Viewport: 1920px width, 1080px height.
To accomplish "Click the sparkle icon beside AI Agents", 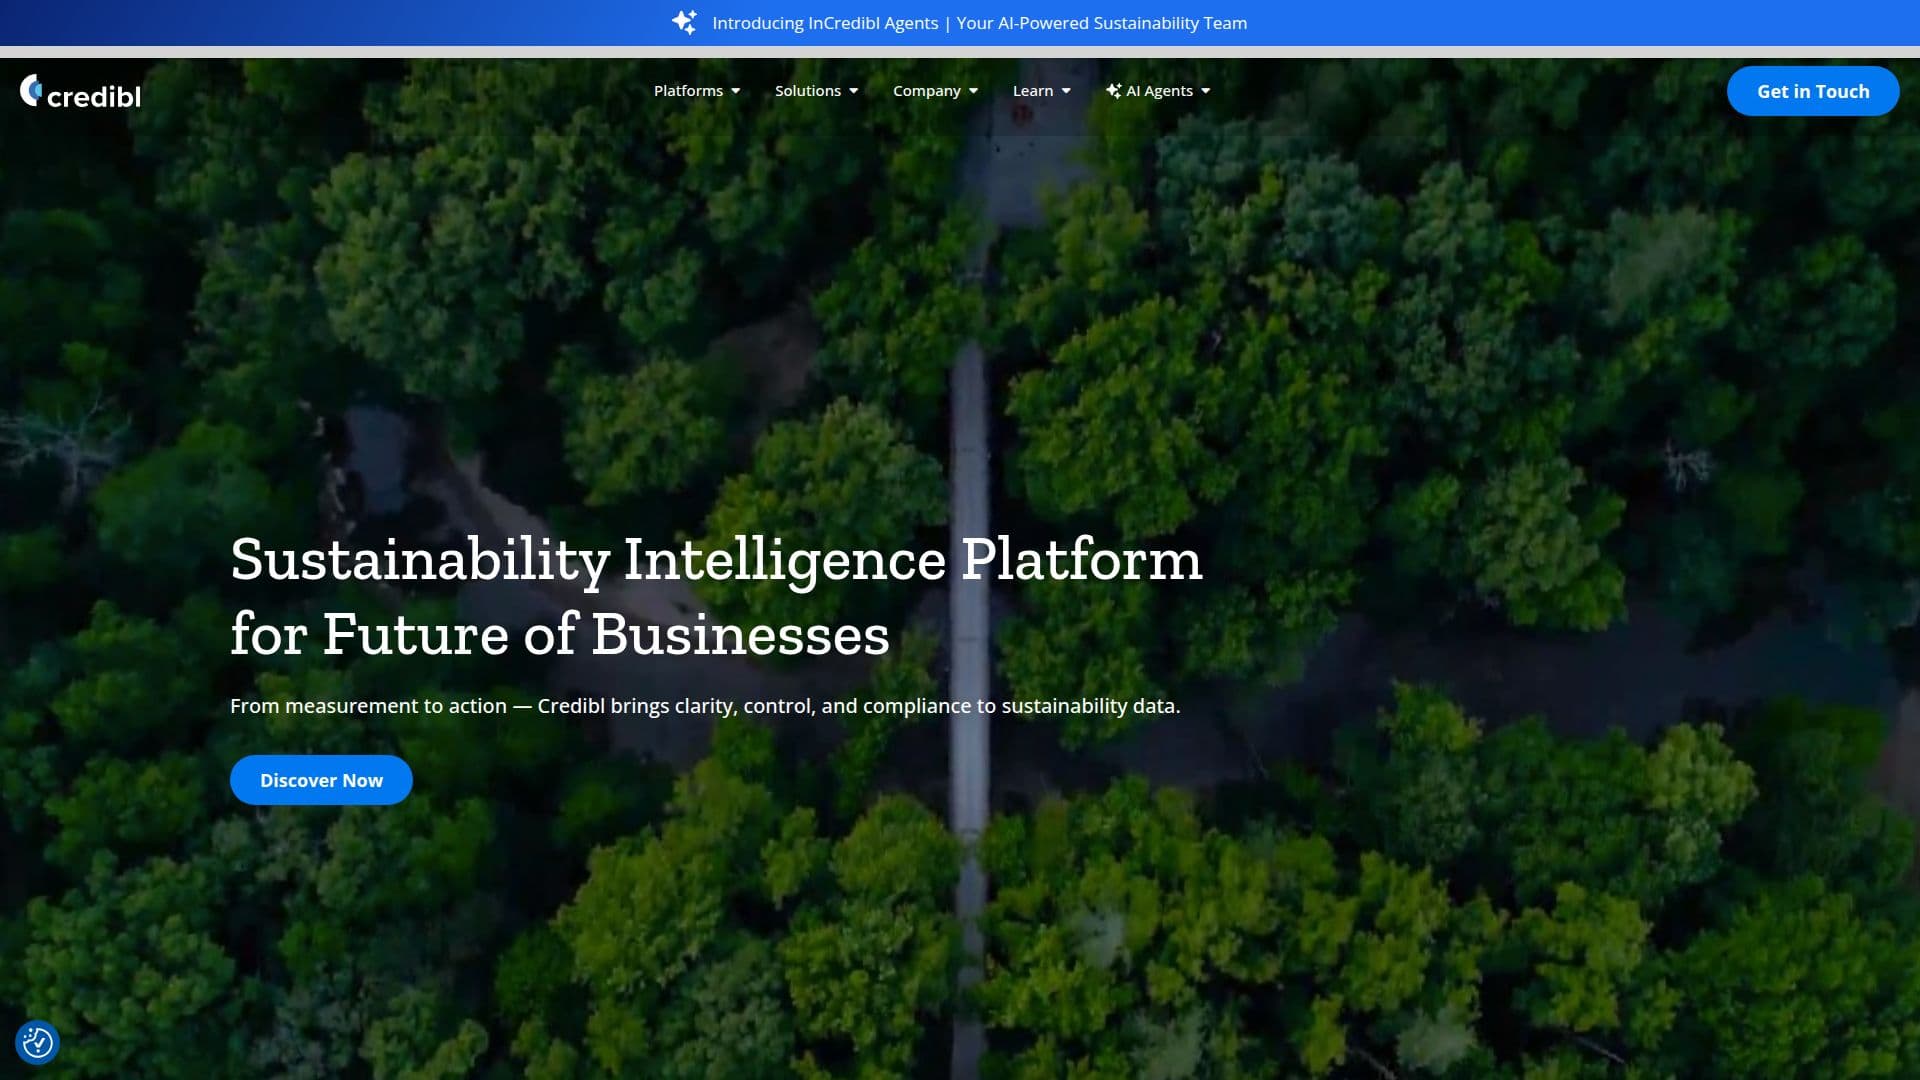I will coord(1113,91).
